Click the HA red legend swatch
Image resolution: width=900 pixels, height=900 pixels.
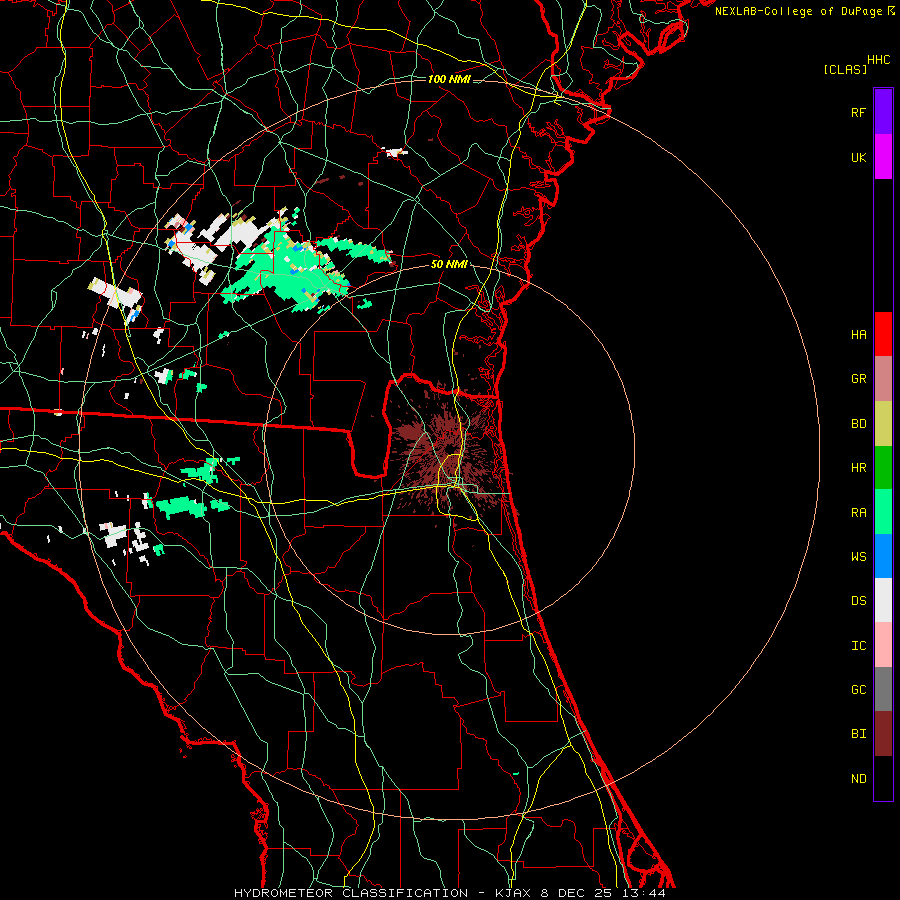[883, 334]
